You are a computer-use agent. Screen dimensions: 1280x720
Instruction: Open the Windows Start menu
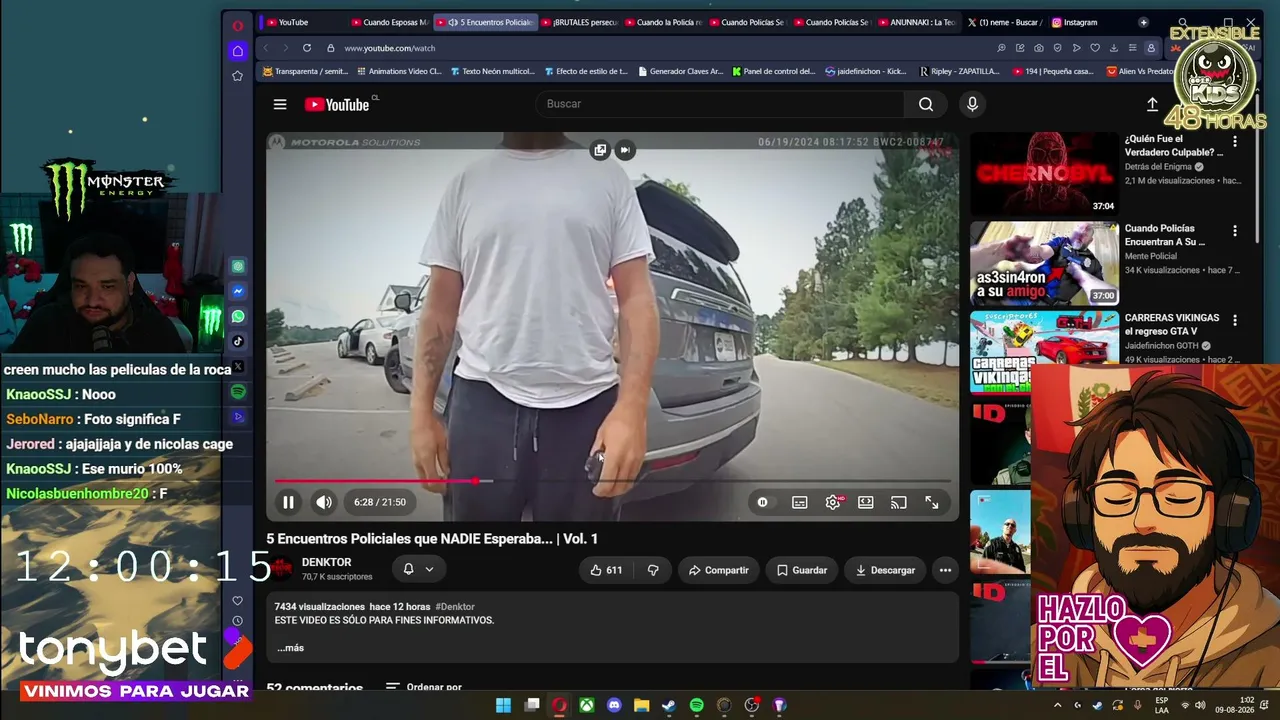(503, 705)
